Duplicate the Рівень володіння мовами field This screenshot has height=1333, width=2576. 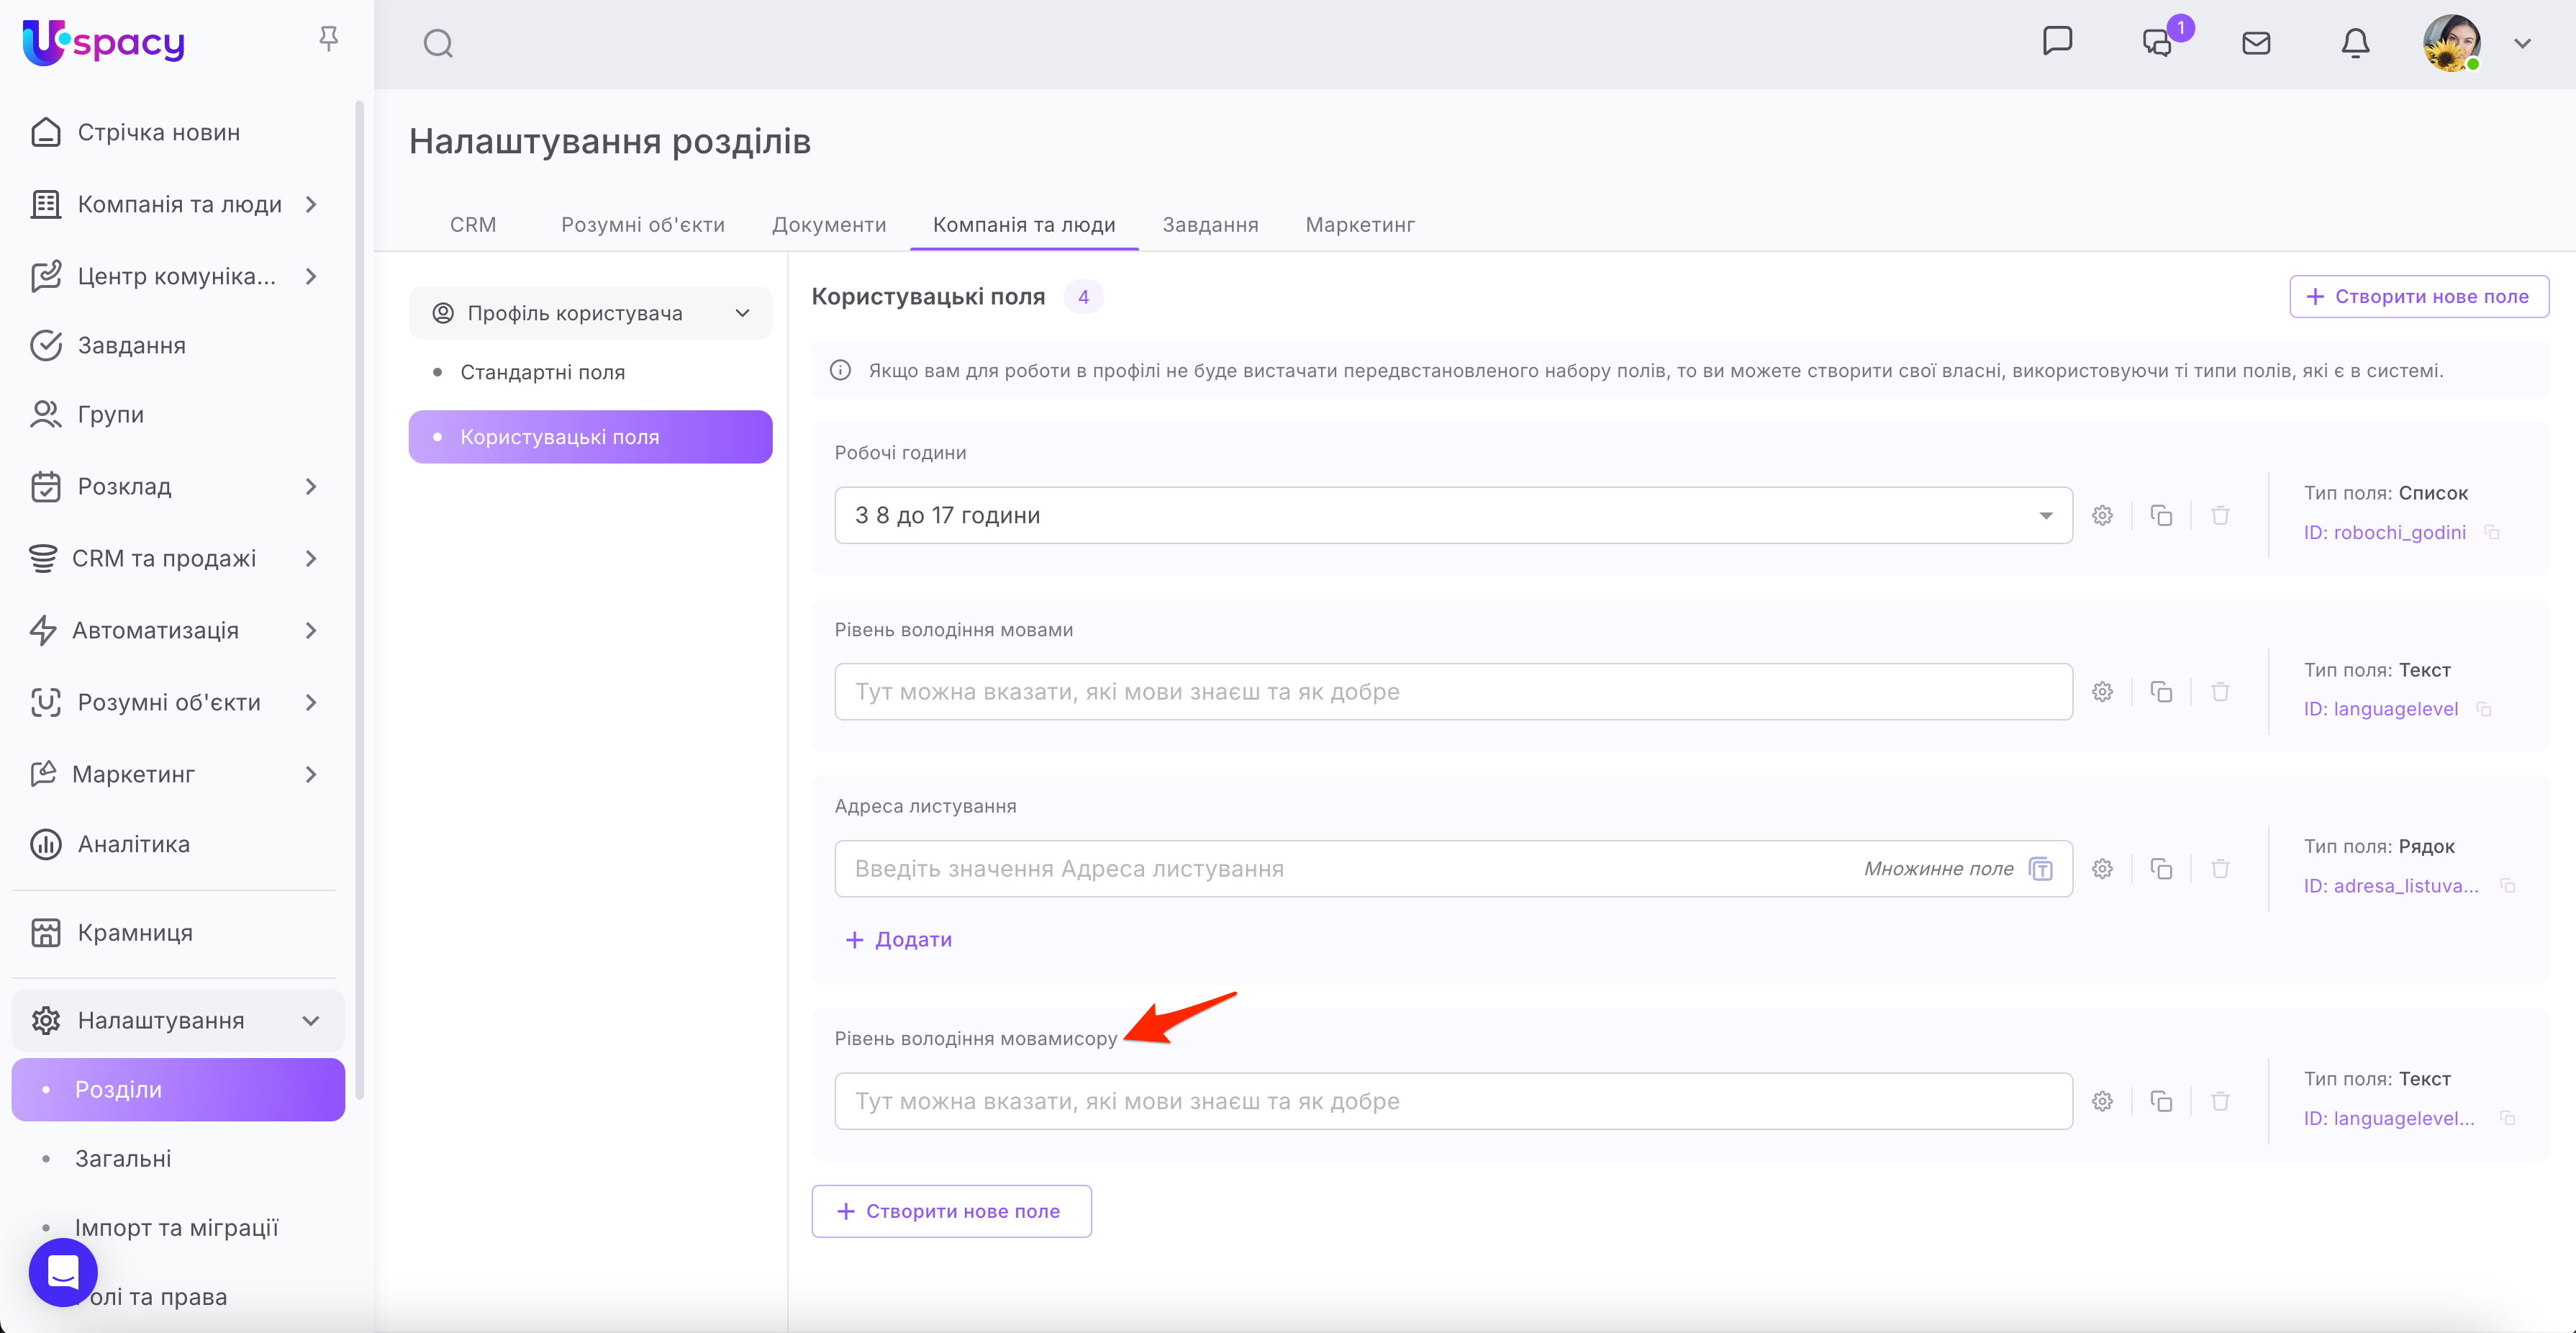pyautogui.click(x=2161, y=692)
